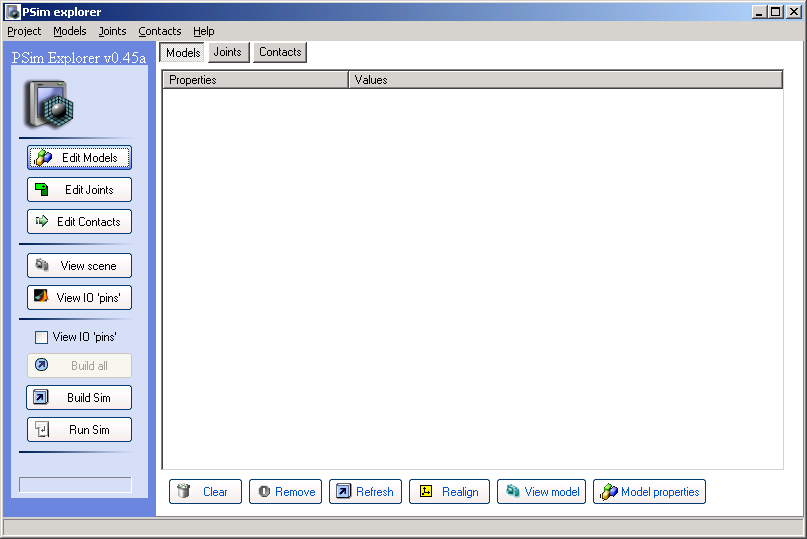Click the Run Sim icon
This screenshot has width=807, height=539.
(42, 430)
